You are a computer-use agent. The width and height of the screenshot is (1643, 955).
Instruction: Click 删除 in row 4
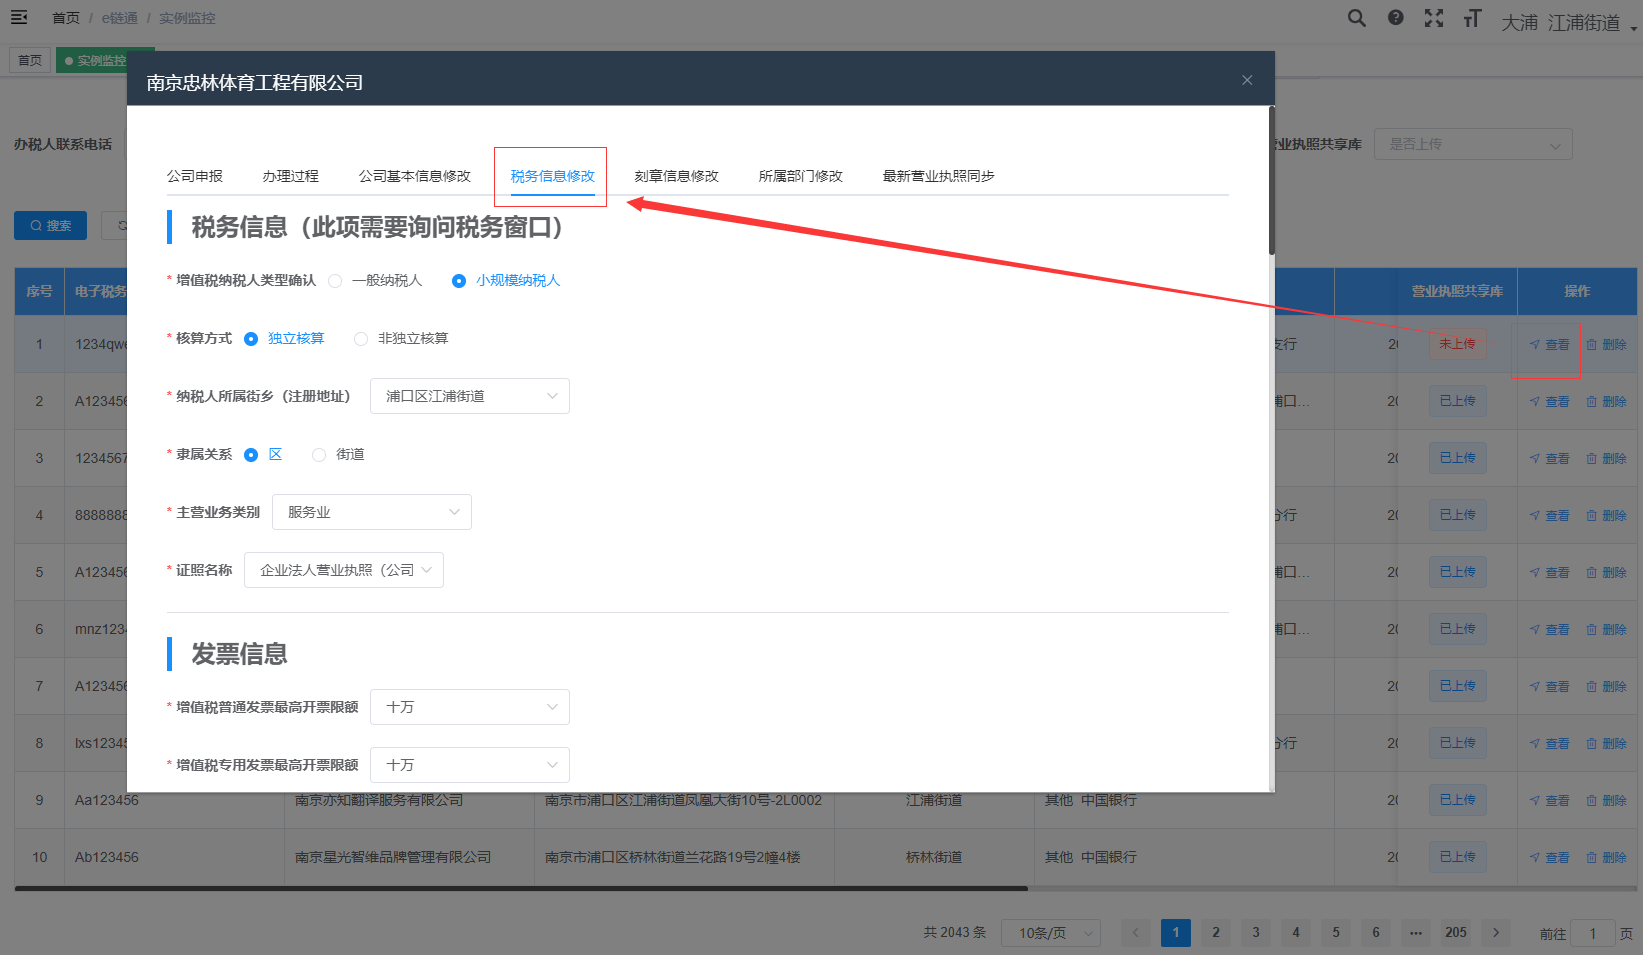tap(1606, 515)
